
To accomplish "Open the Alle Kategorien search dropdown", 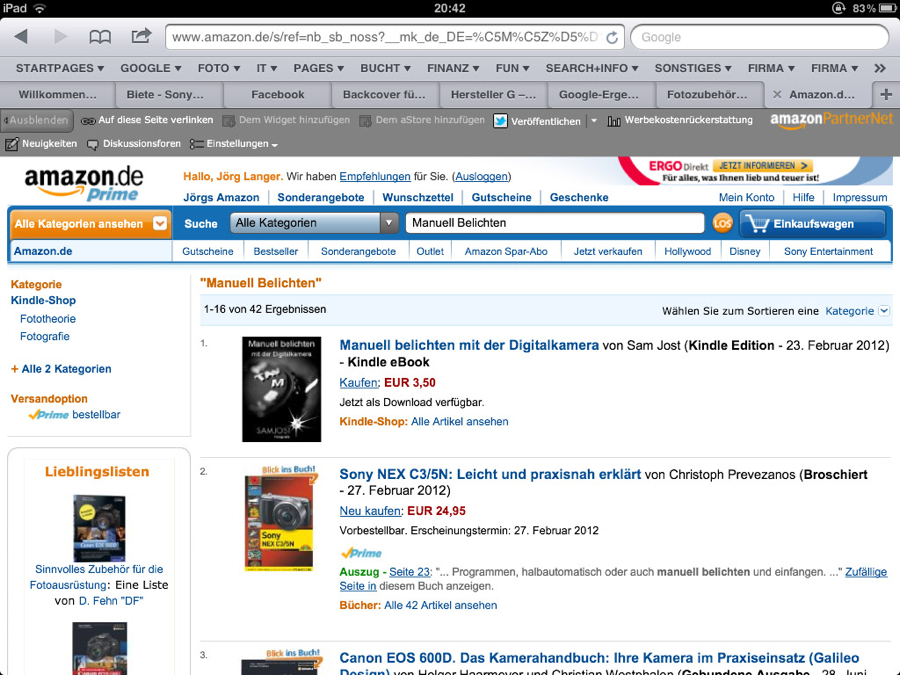I will tap(313, 223).
